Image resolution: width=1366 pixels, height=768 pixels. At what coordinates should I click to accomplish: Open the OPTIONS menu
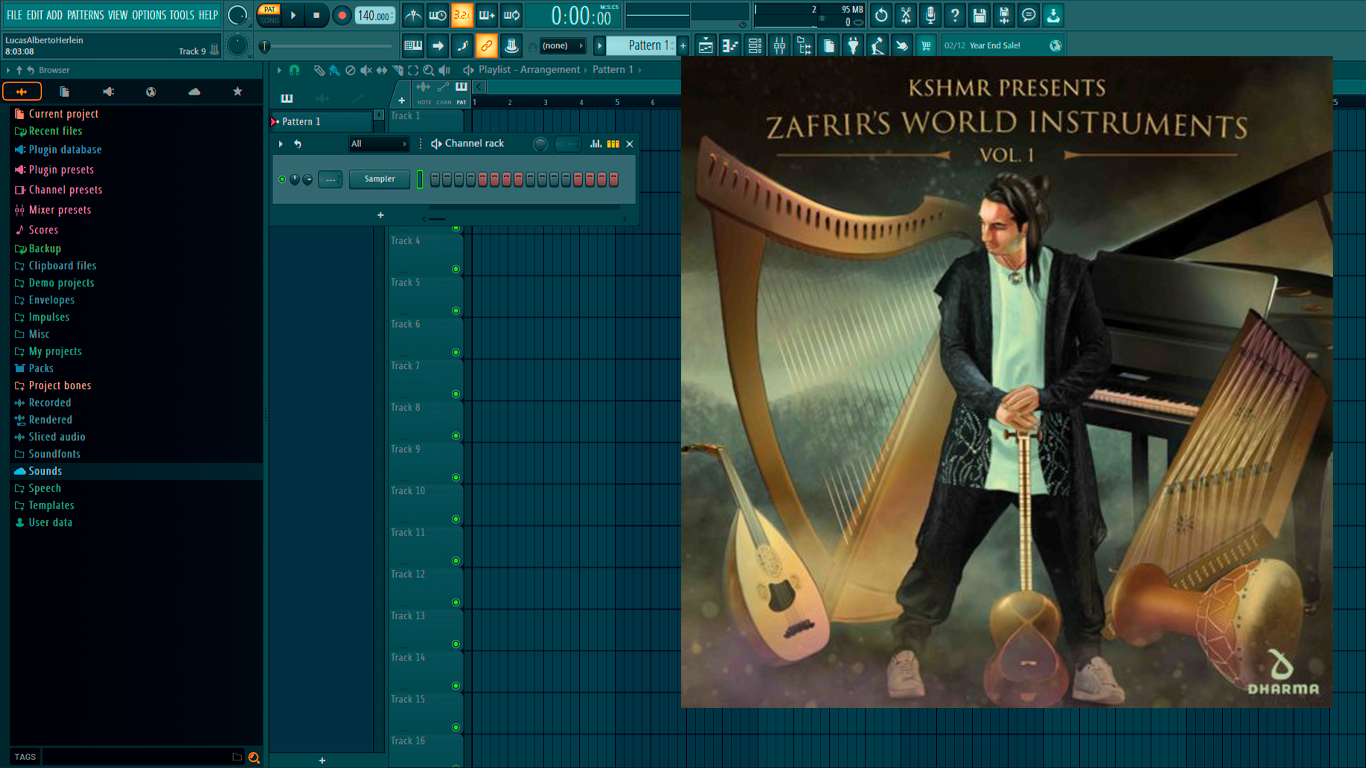tap(149, 15)
